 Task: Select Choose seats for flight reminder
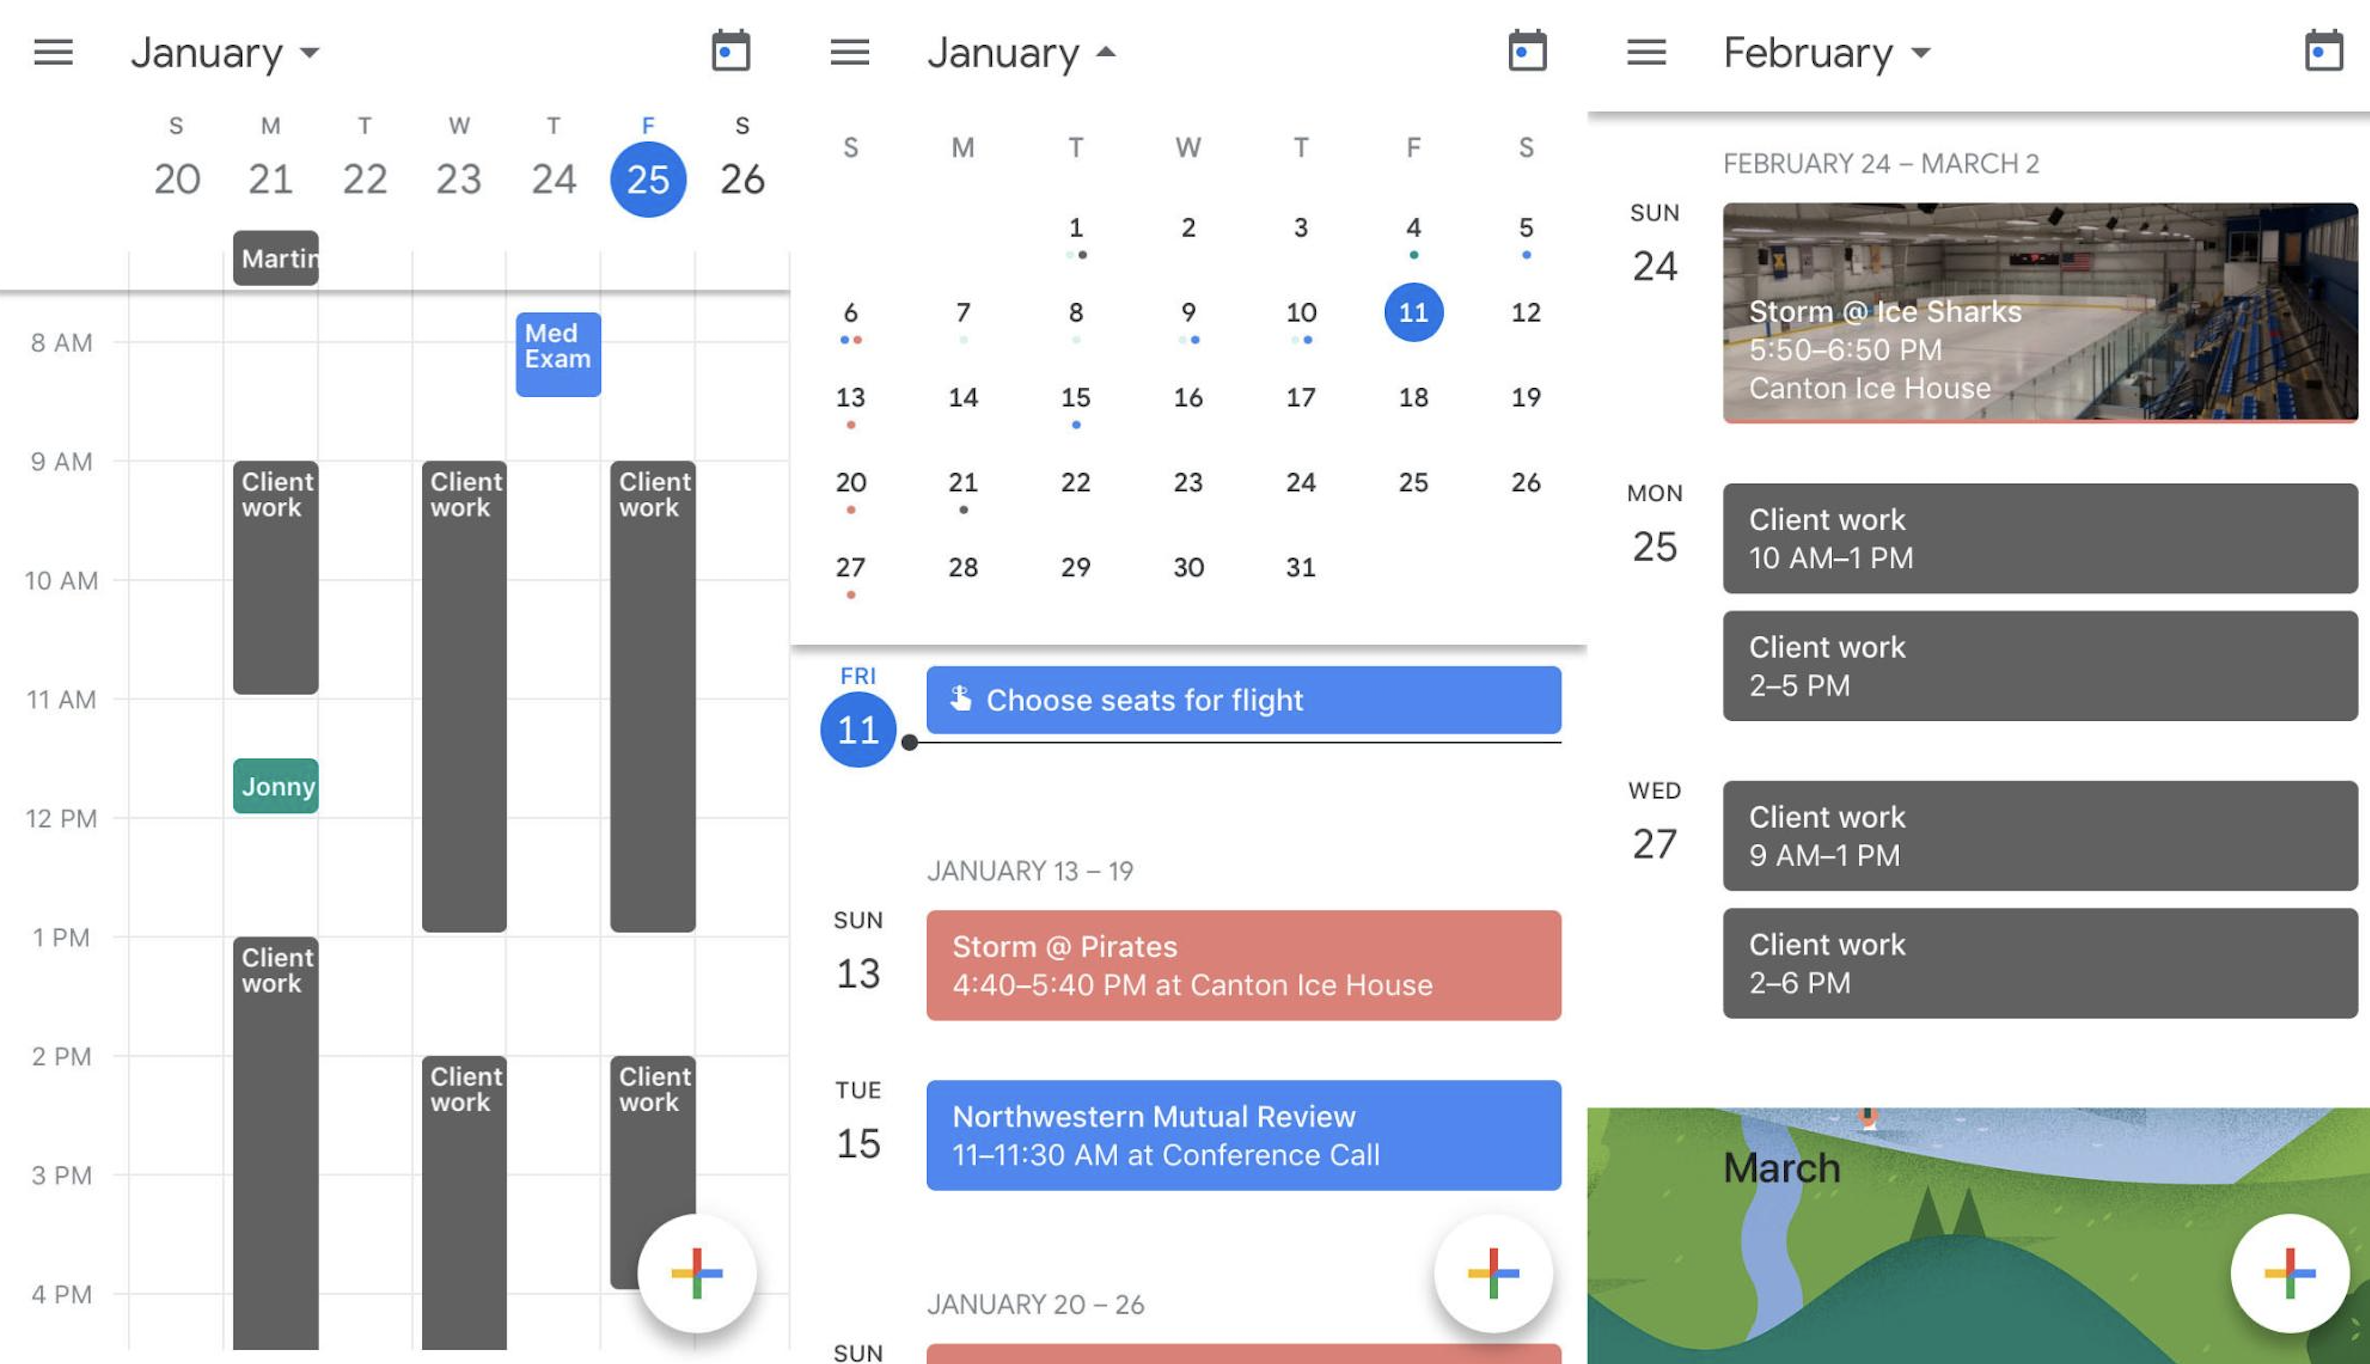click(1240, 700)
